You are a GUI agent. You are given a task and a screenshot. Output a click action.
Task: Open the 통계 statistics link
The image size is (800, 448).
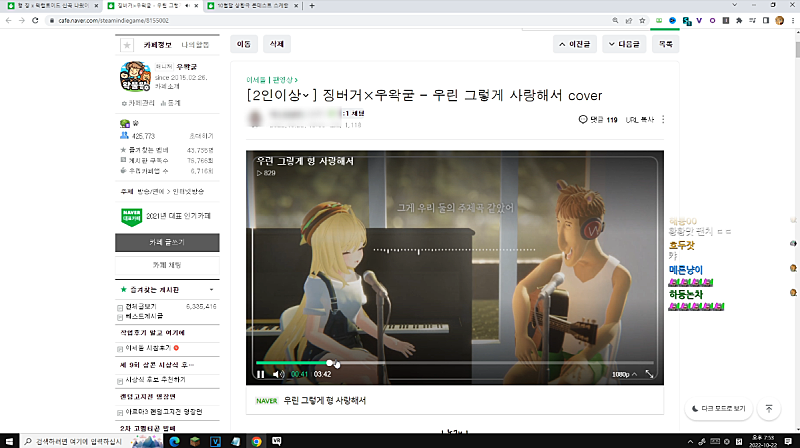tap(170, 103)
